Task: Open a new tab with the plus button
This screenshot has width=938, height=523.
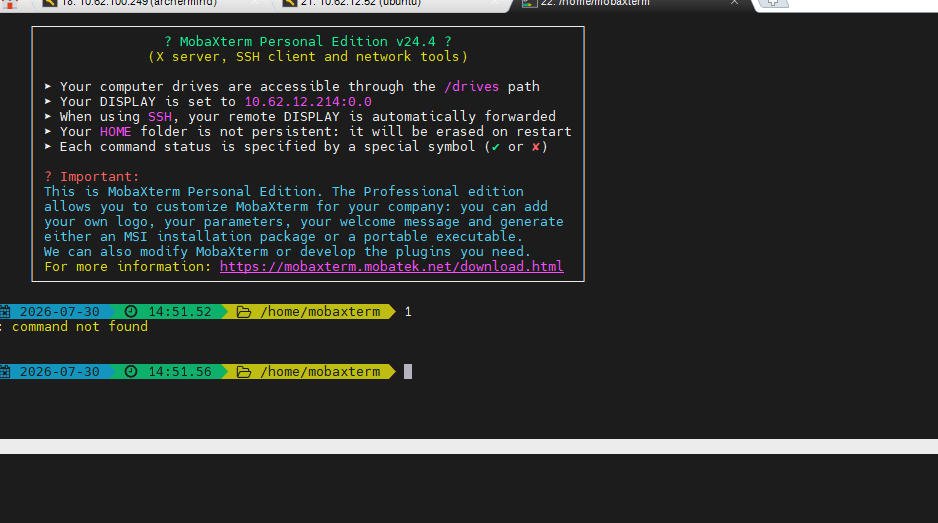Action: click(x=773, y=3)
